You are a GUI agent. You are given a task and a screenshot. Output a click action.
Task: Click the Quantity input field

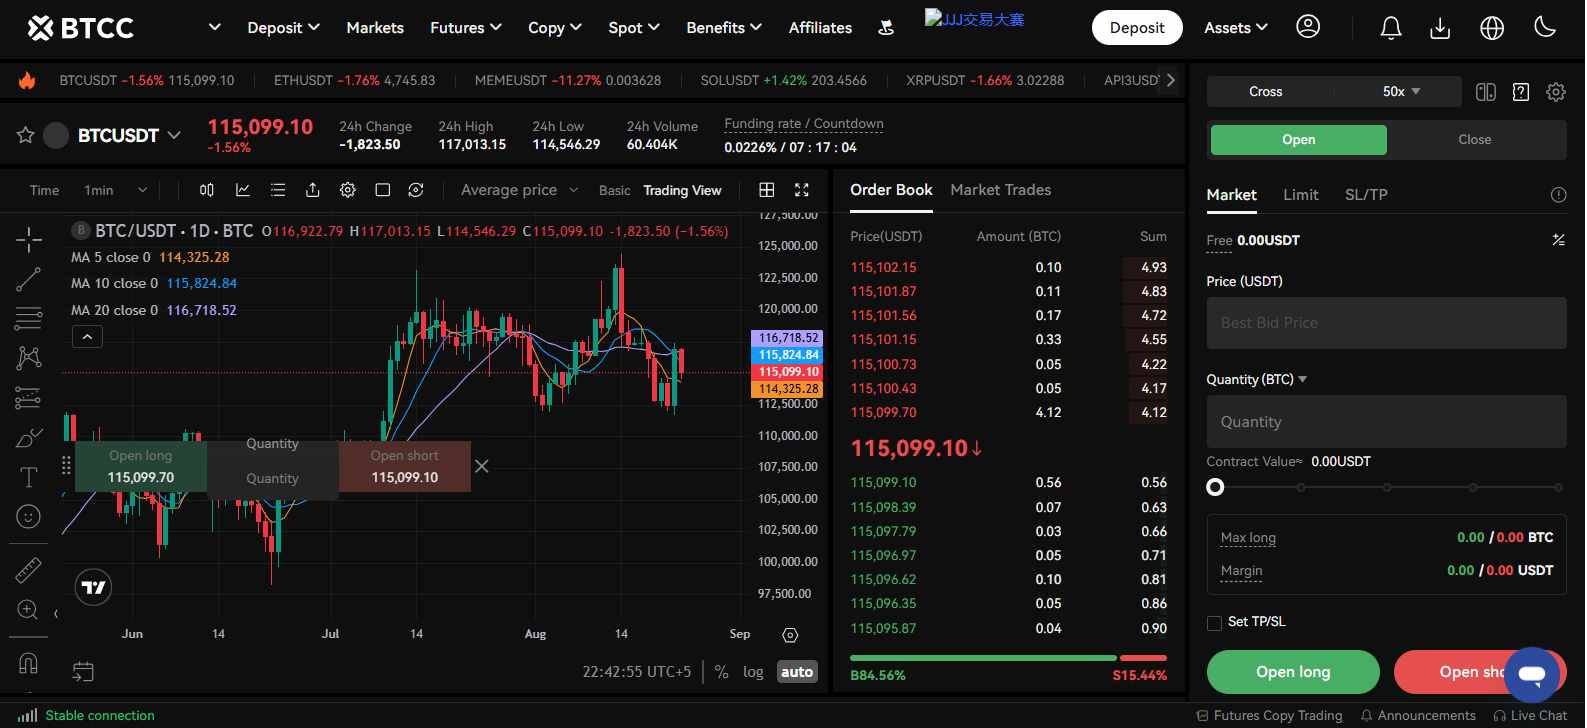pos(1386,422)
